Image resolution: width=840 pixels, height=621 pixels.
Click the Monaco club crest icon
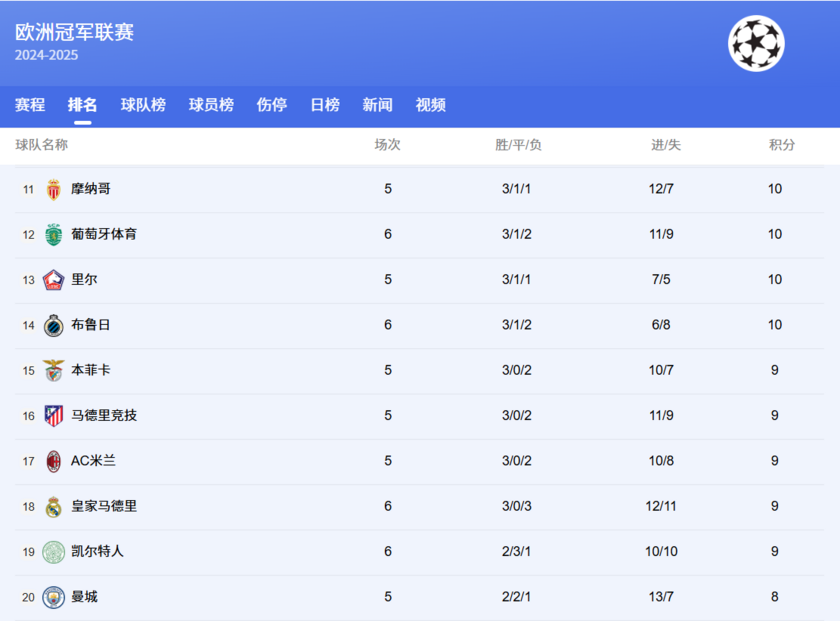tap(55, 189)
